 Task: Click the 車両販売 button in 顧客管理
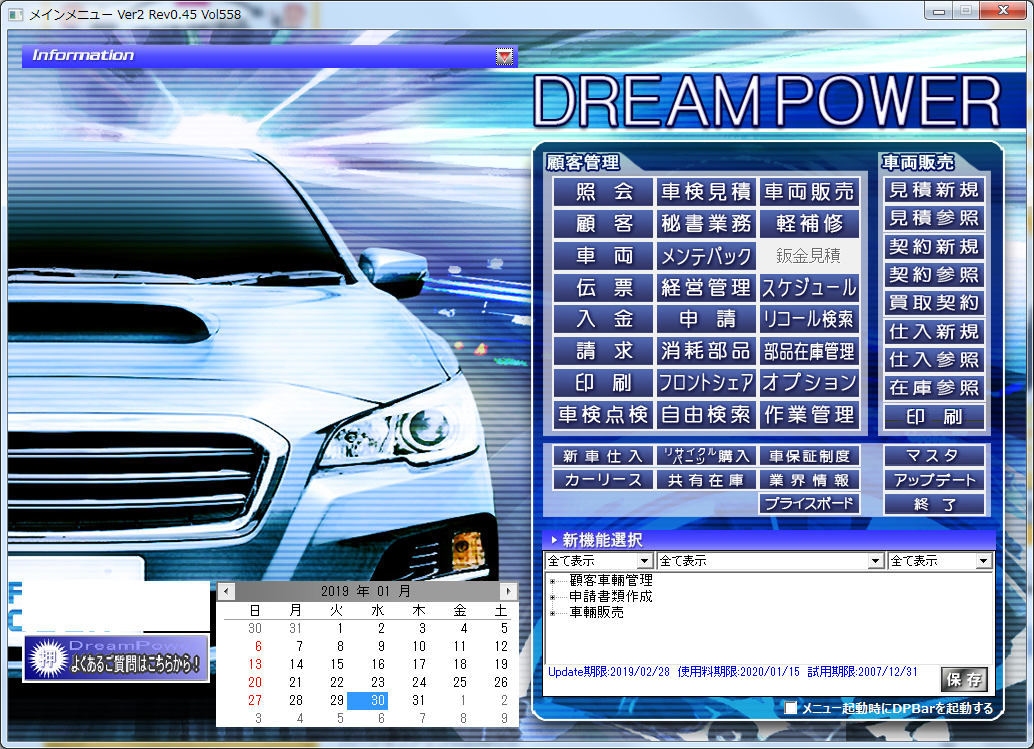coord(809,192)
